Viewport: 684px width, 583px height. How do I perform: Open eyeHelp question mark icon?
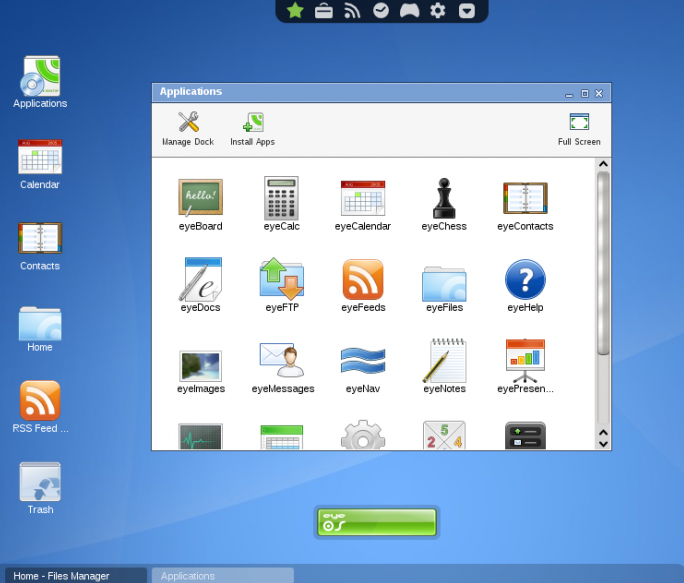click(525, 281)
